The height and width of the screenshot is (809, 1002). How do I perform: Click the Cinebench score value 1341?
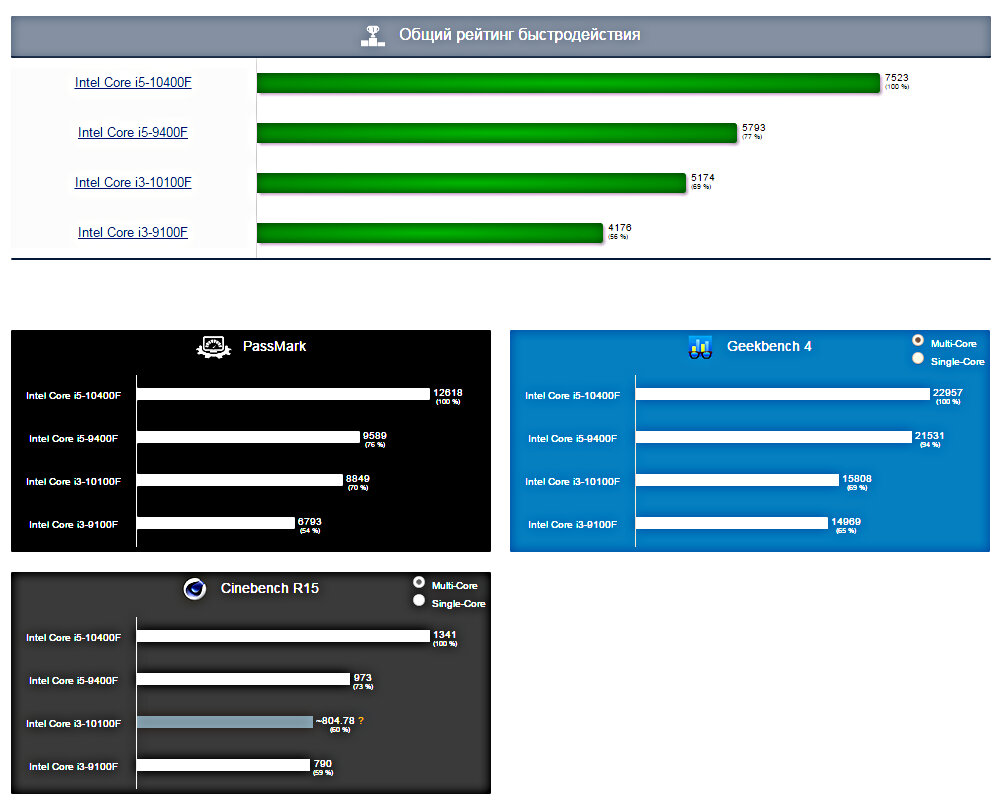pos(444,635)
